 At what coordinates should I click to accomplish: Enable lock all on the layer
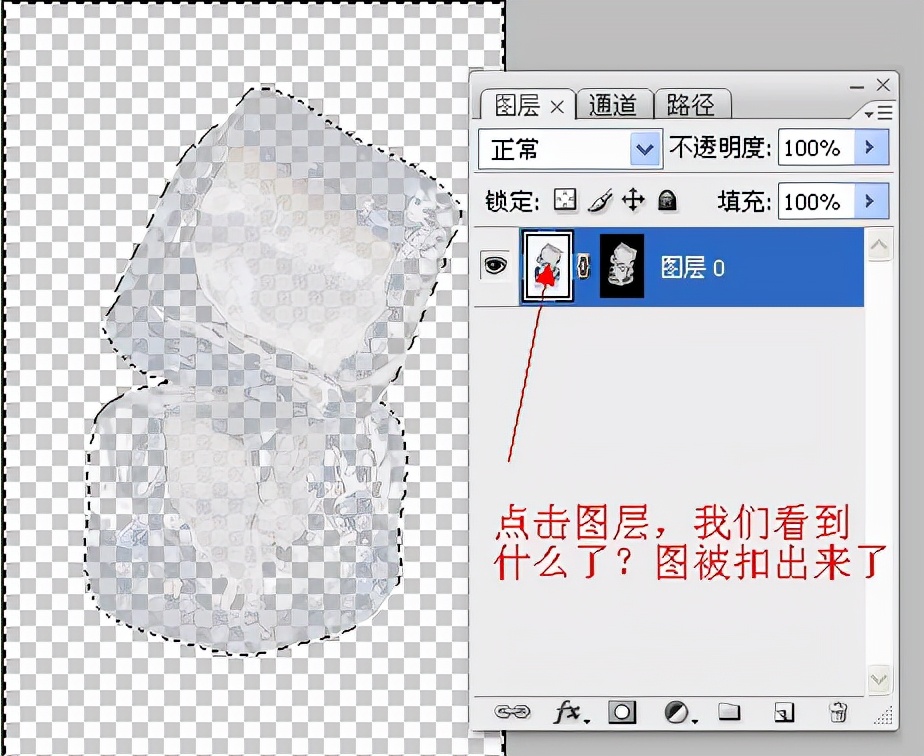click(x=668, y=200)
